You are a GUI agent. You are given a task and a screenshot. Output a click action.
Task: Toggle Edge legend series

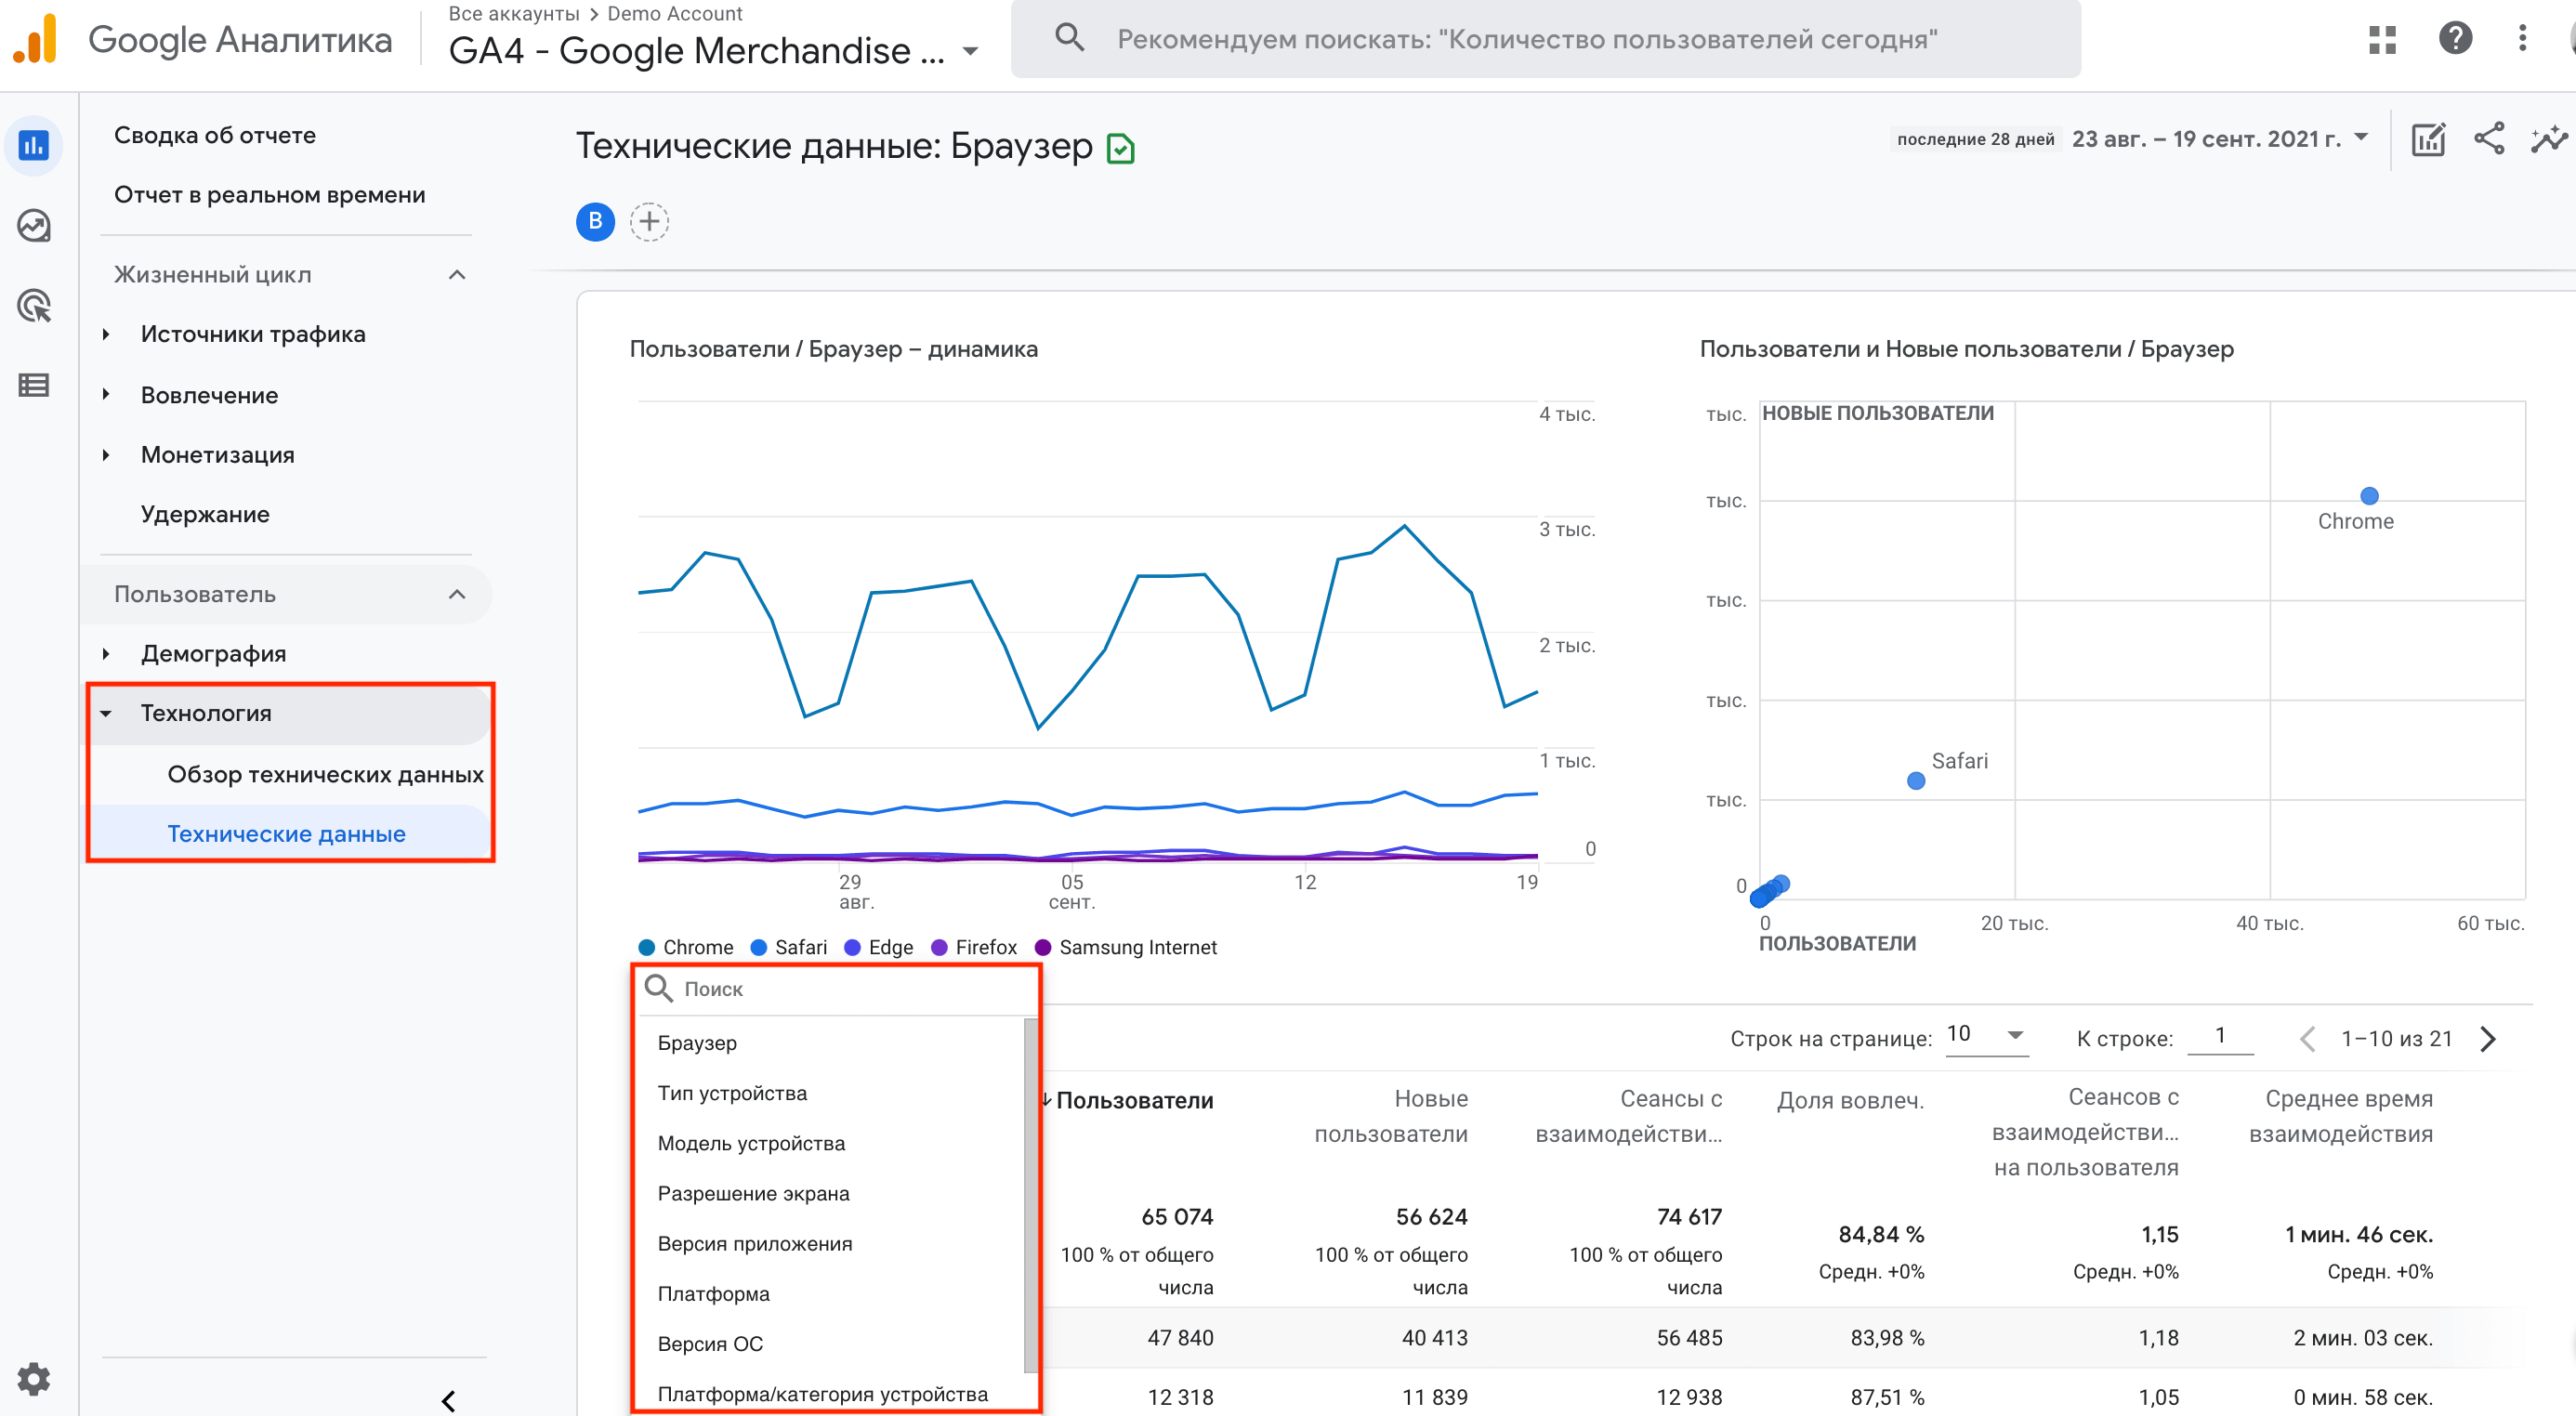pos(879,947)
